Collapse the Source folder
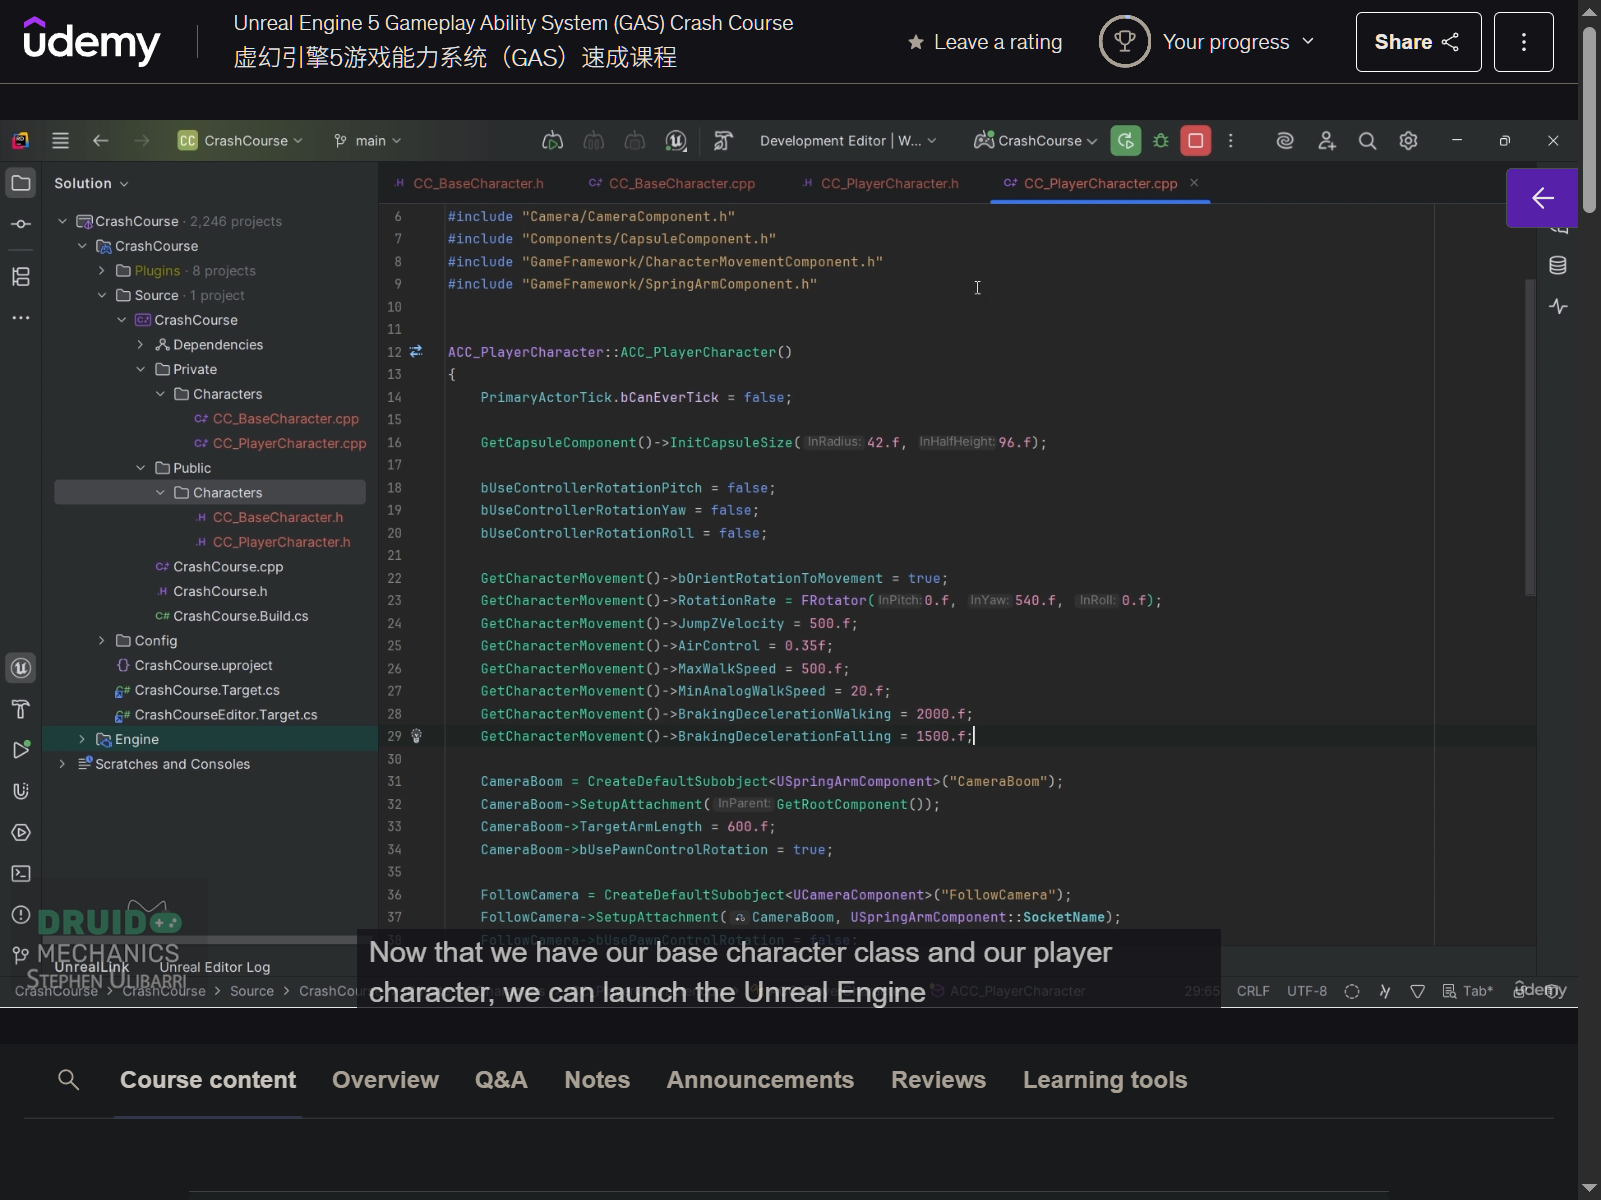 point(101,296)
